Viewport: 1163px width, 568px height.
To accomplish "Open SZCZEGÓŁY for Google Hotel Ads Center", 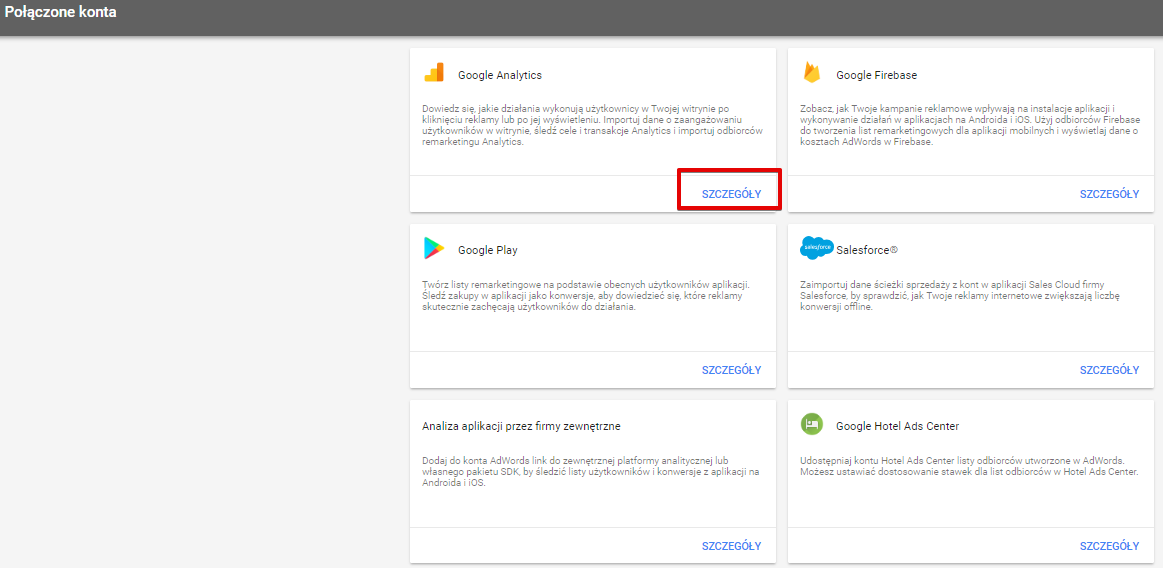I will [1109, 546].
